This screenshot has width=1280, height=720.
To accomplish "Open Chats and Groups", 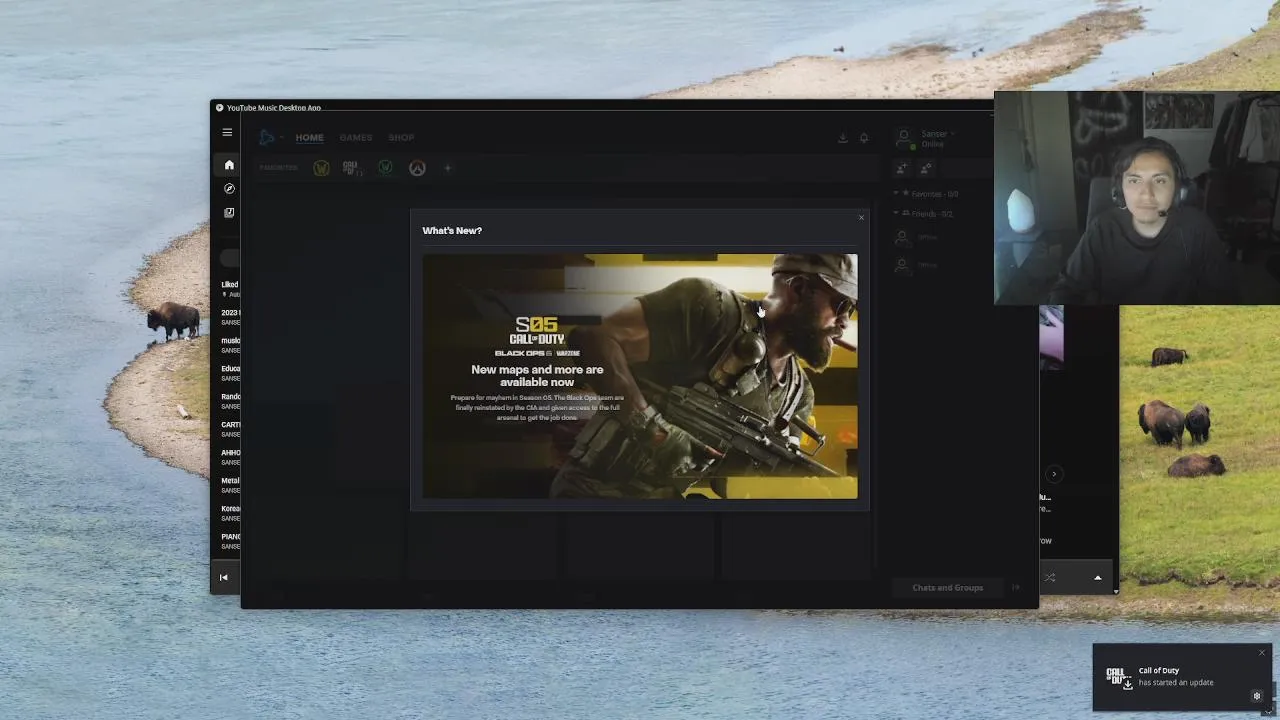I will click(x=947, y=588).
